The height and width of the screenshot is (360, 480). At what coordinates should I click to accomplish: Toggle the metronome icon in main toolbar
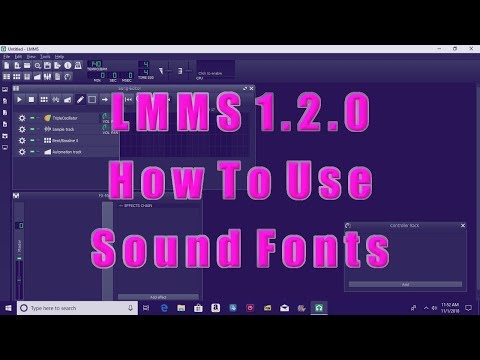pos(78,66)
